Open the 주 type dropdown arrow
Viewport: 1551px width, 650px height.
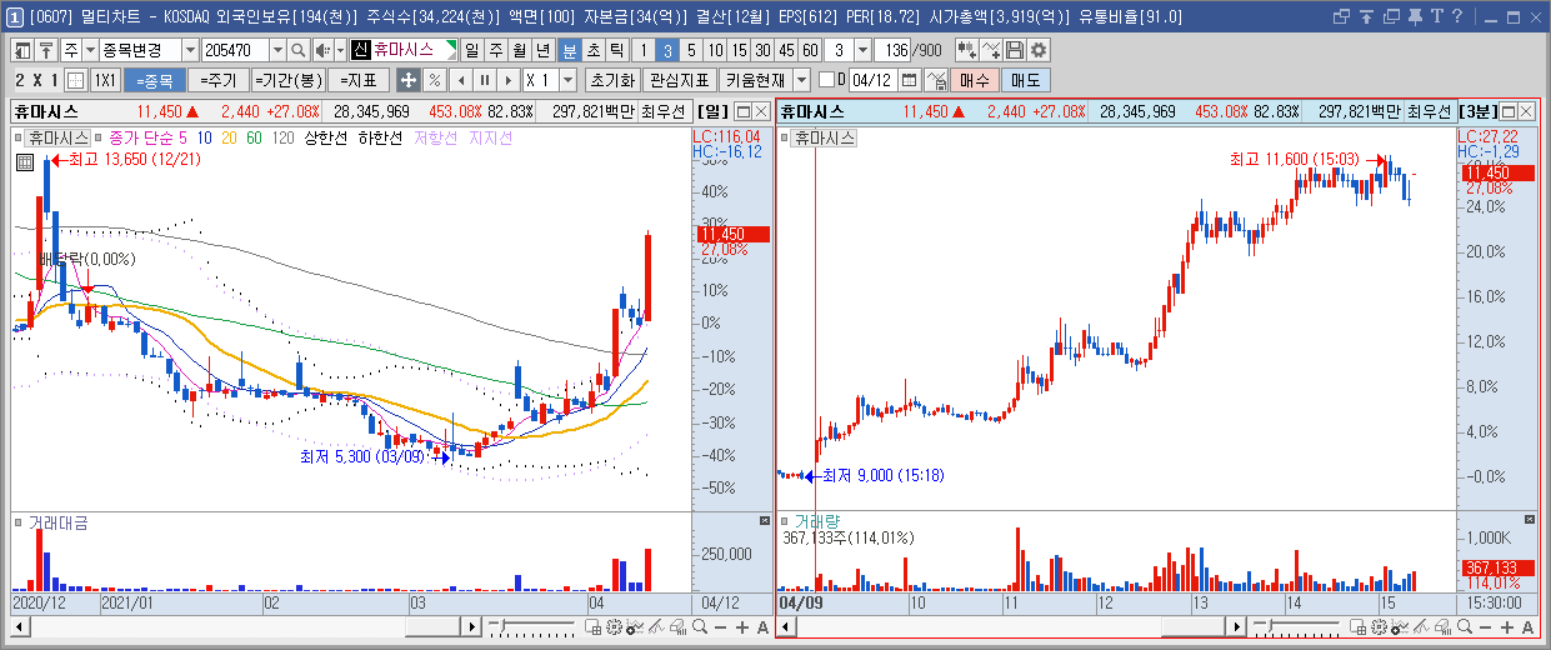pyautogui.click(x=90, y=50)
